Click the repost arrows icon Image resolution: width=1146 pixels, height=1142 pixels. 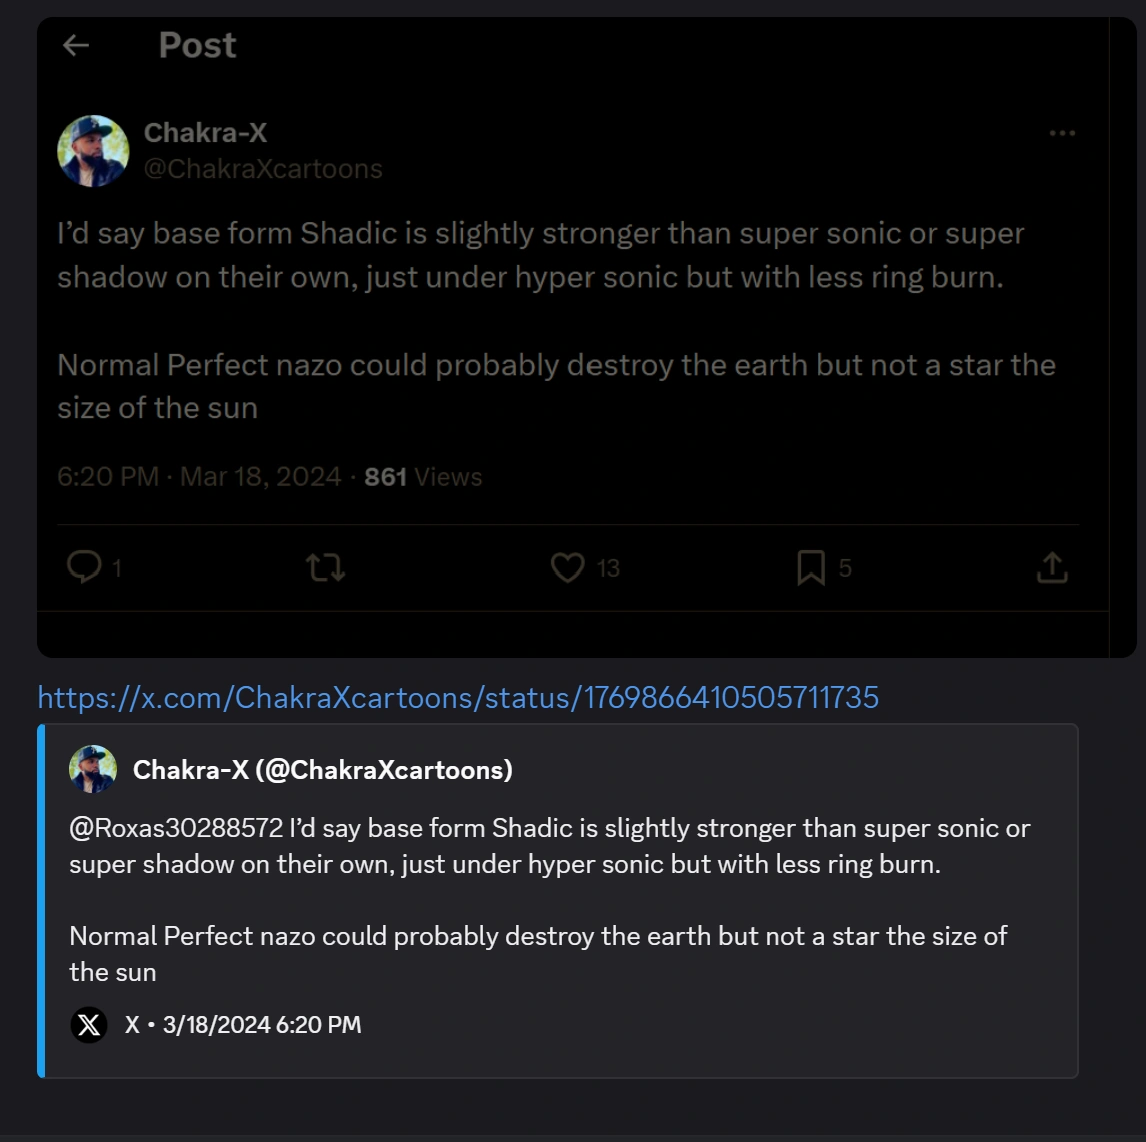[325, 568]
